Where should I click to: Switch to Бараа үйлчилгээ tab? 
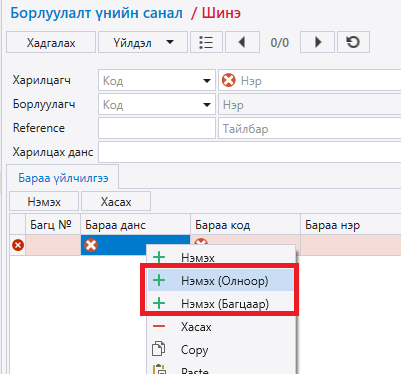[x=63, y=178]
